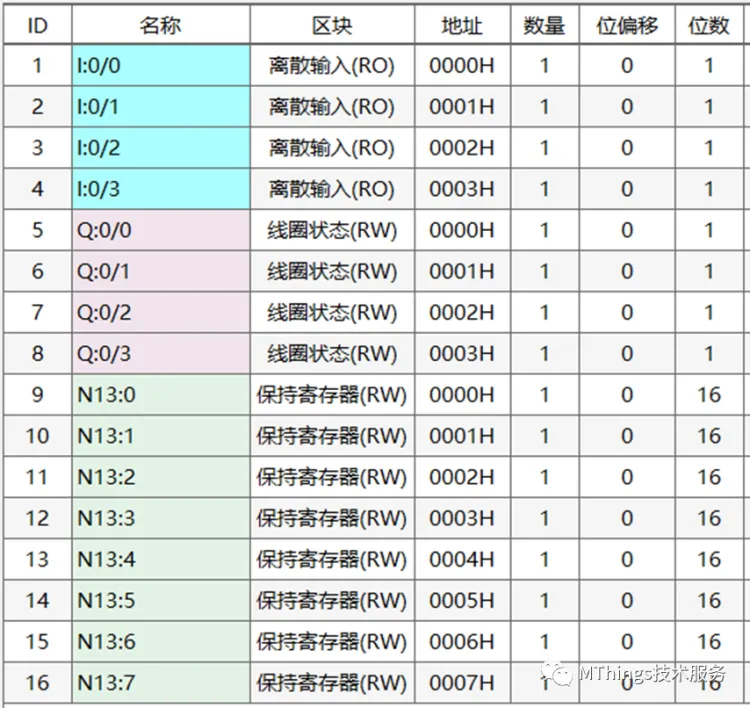Click ID cell 5
This screenshot has width=750, height=708.
[38, 230]
